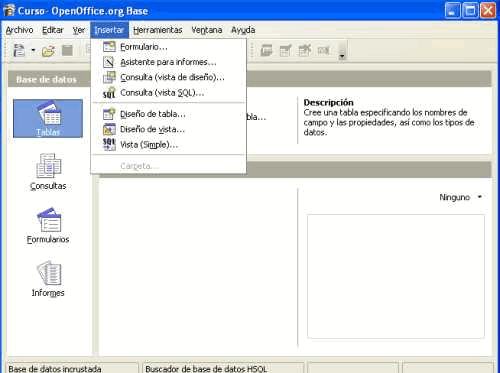Open the Ver menu

click(79, 30)
